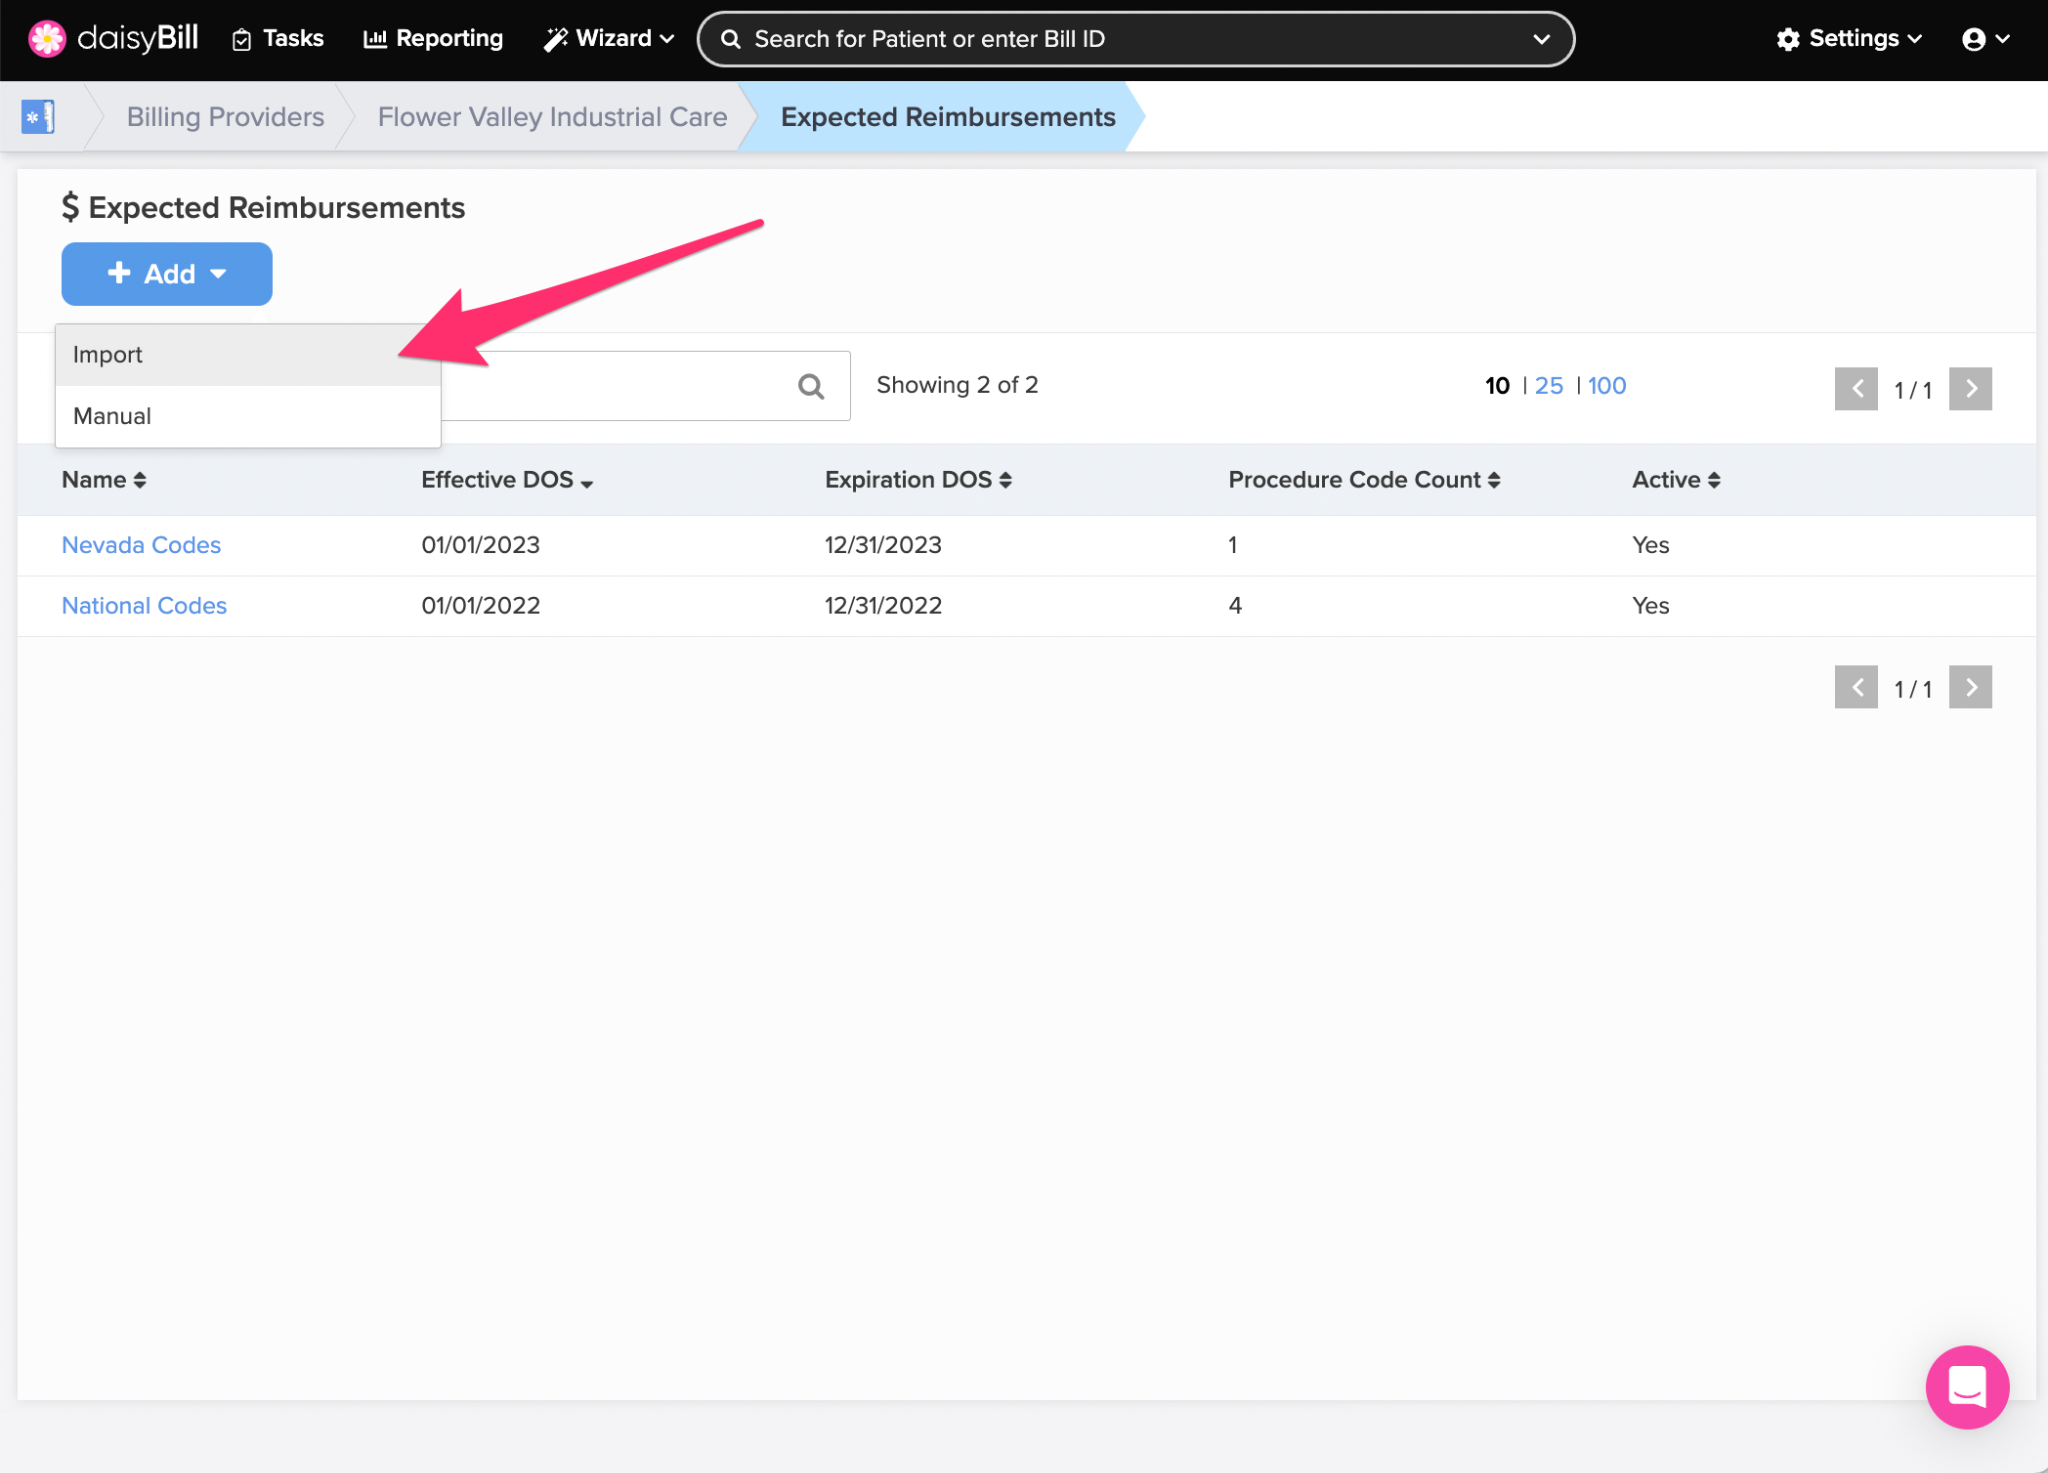Open the Settings dropdown

point(1850,38)
